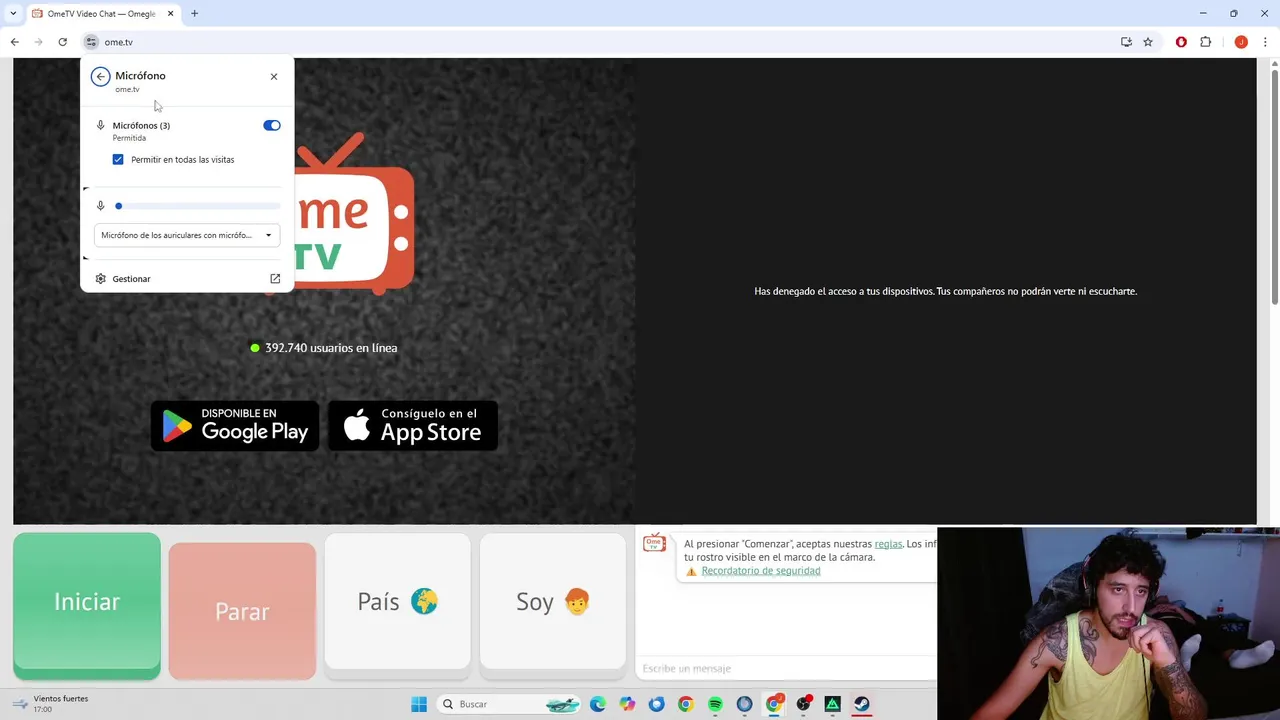Open Steam from the taskbar
Viewport: 1280px width, 720px height.
pyautogui.click(x=862, y=704)
